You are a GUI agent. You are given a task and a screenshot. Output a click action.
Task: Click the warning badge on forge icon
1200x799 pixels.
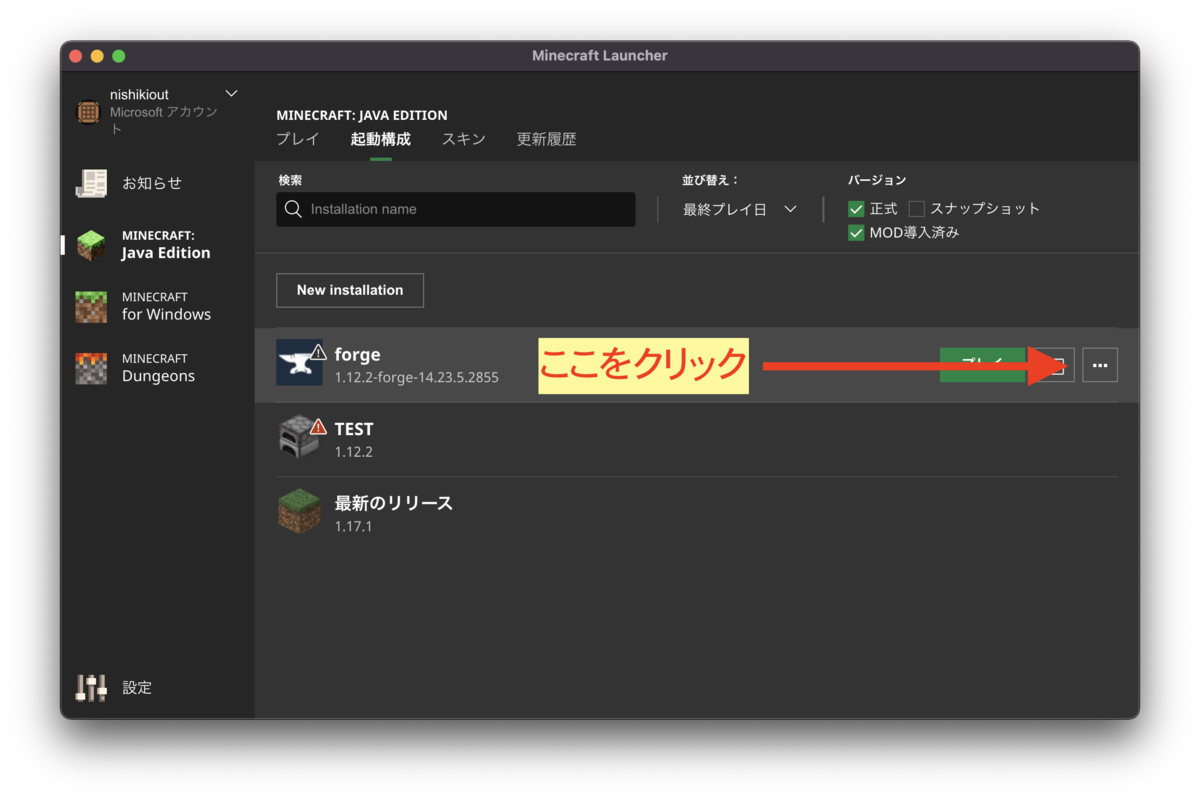318,351
